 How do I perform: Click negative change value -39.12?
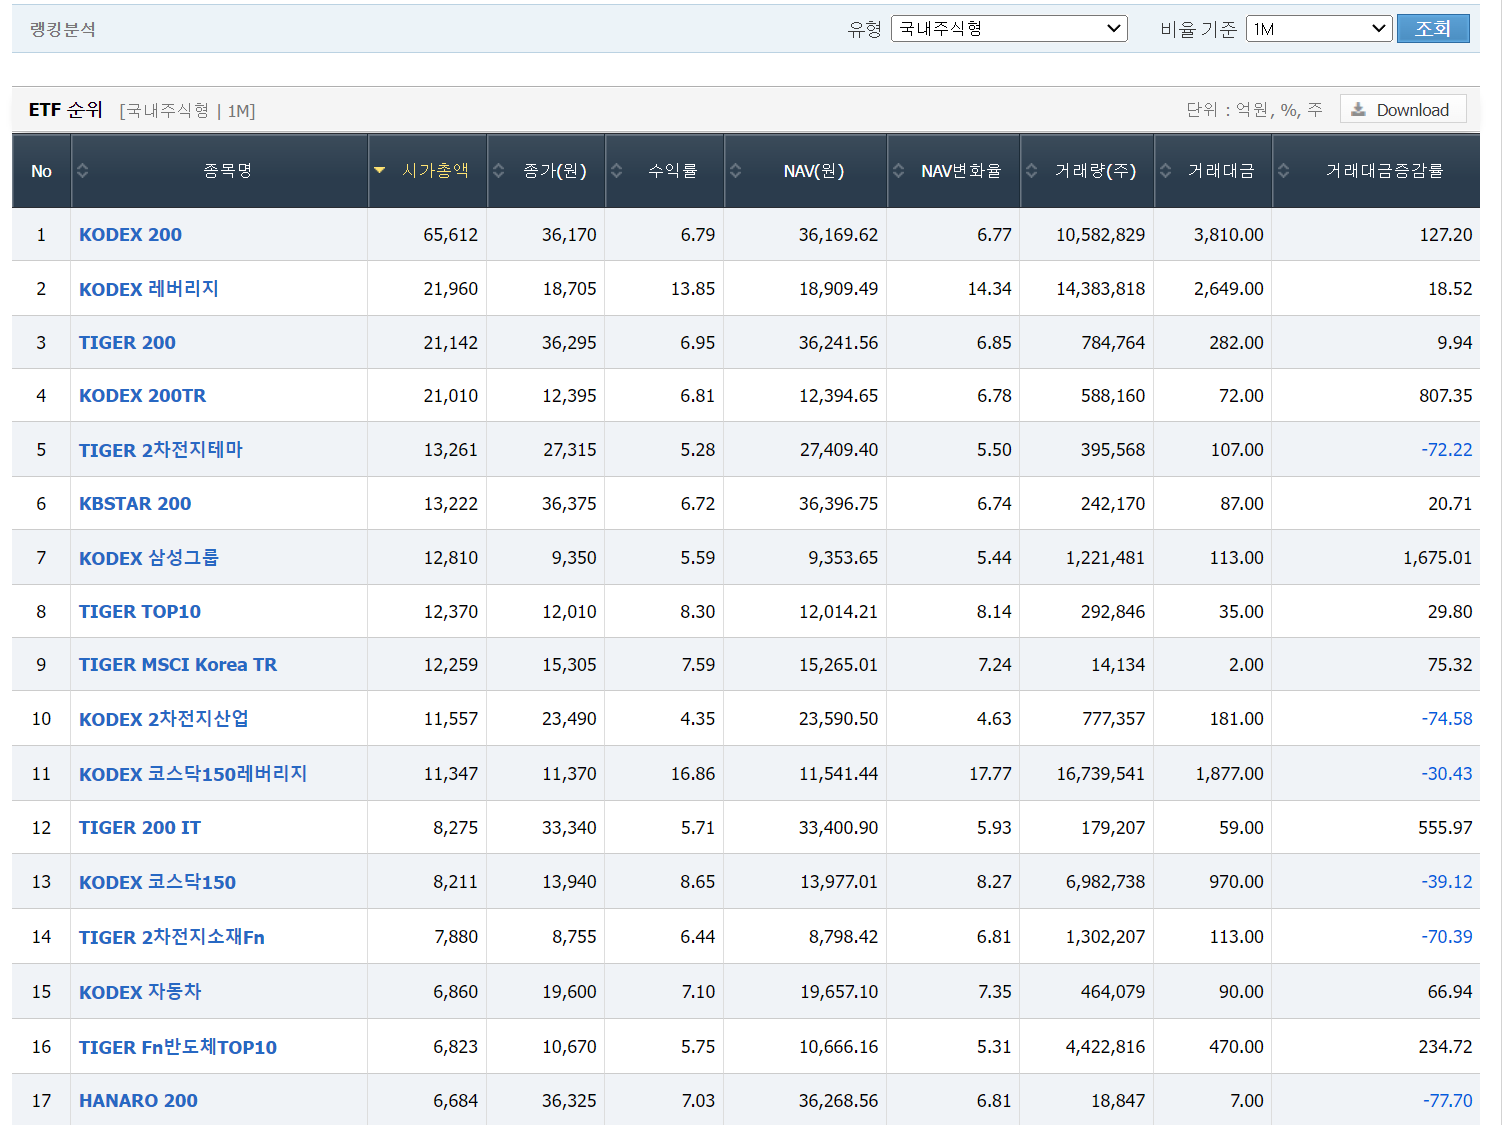tap(1447, 882)
